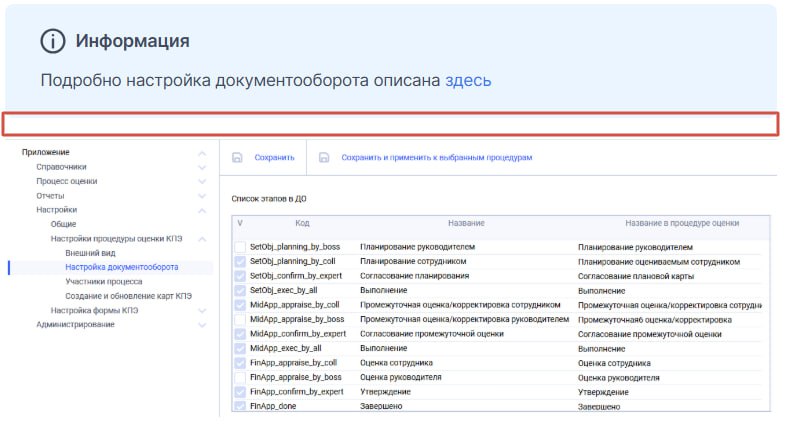Click the Сохранить floppy disk icon

click(x=237, y=158)
